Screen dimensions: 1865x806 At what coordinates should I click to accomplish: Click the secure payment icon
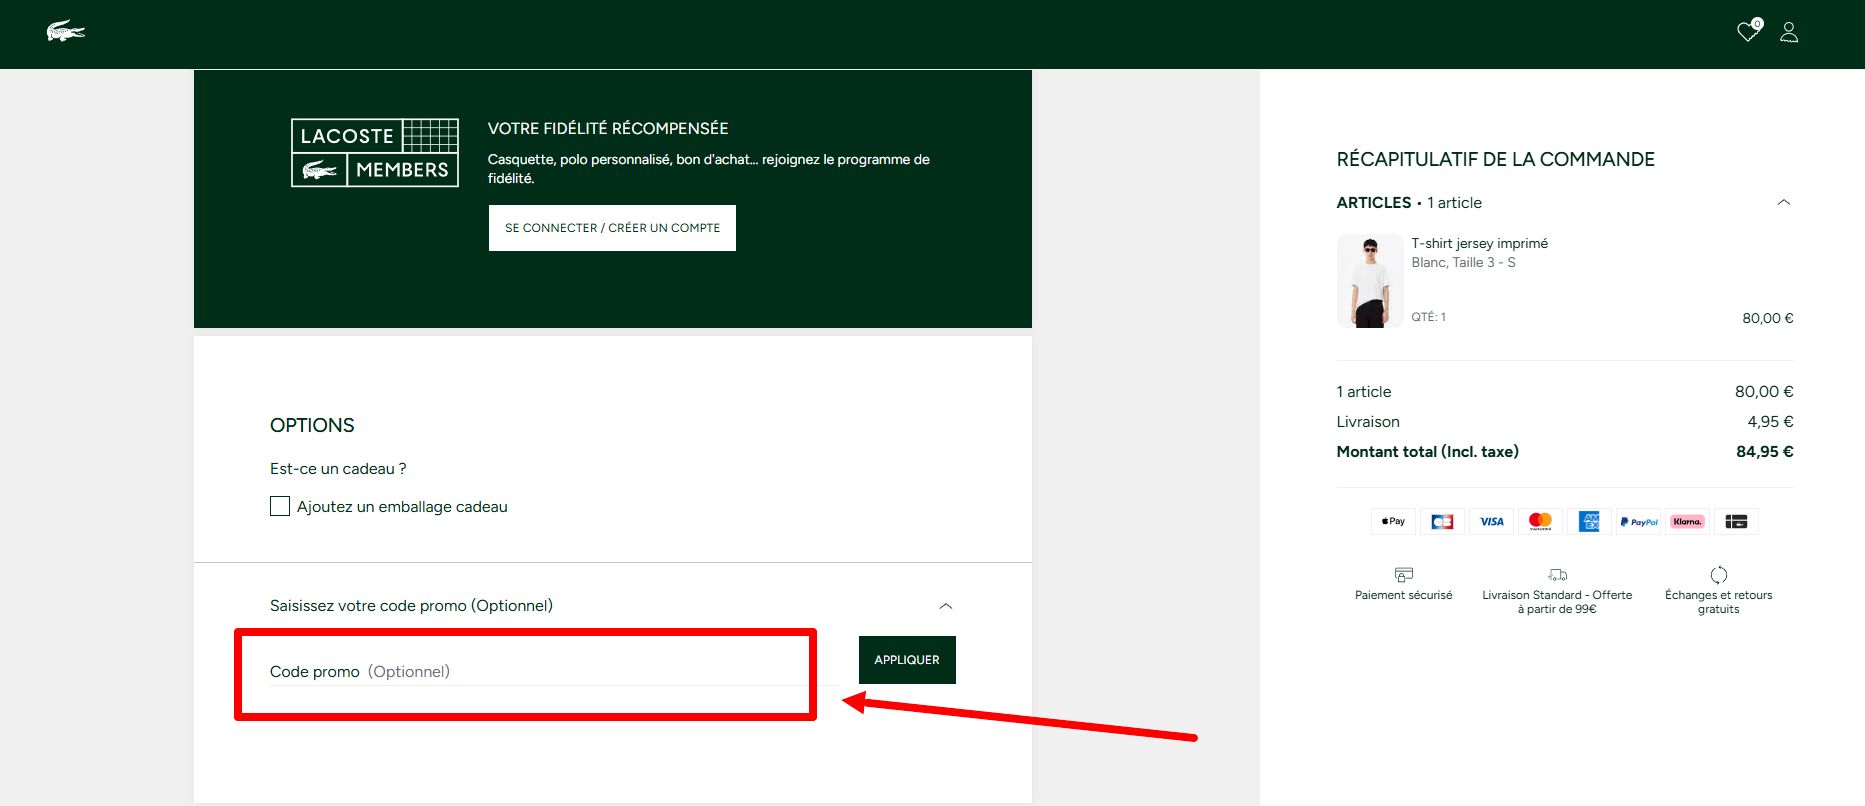pos(1404,575)
